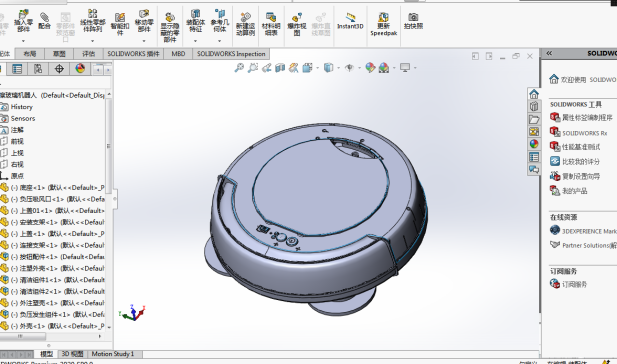Image resolution: width=617 pixels, height=364 pixels.
Task: Select the Move Component (移动零部件) tool
Action: click(x=144, y=22)
